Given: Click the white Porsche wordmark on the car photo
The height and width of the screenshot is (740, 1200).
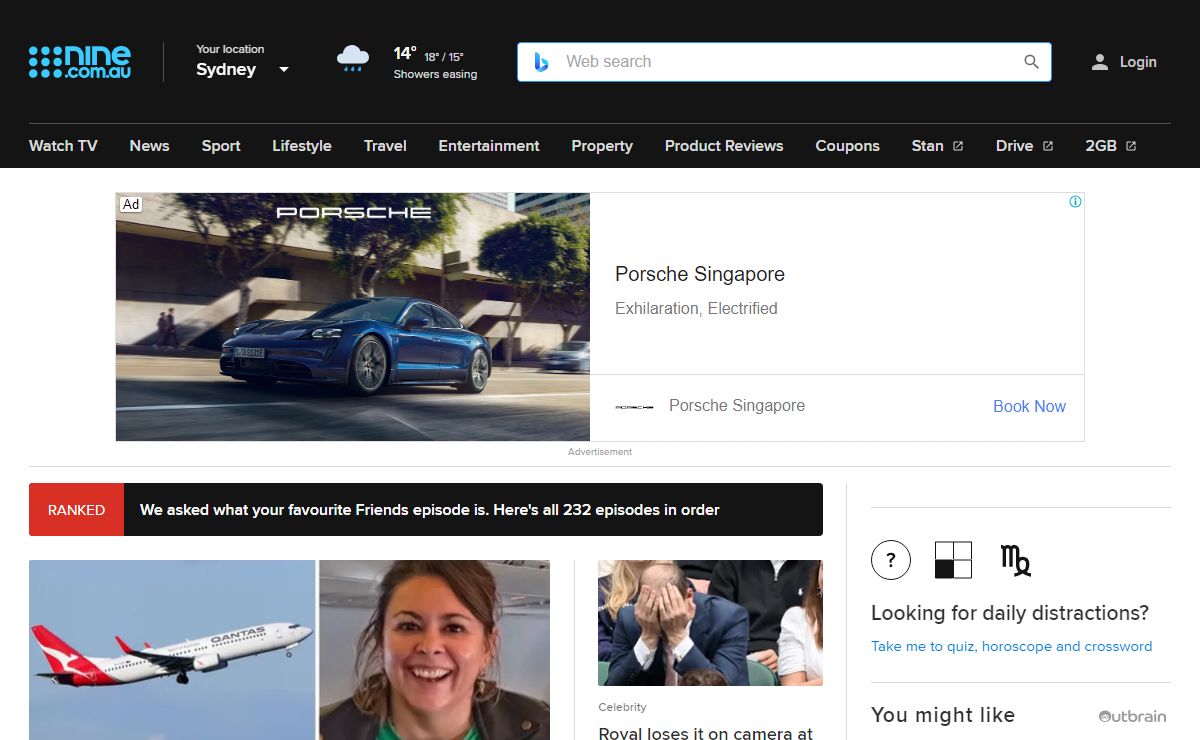Looking at the screenshot, I should [354, 212].
